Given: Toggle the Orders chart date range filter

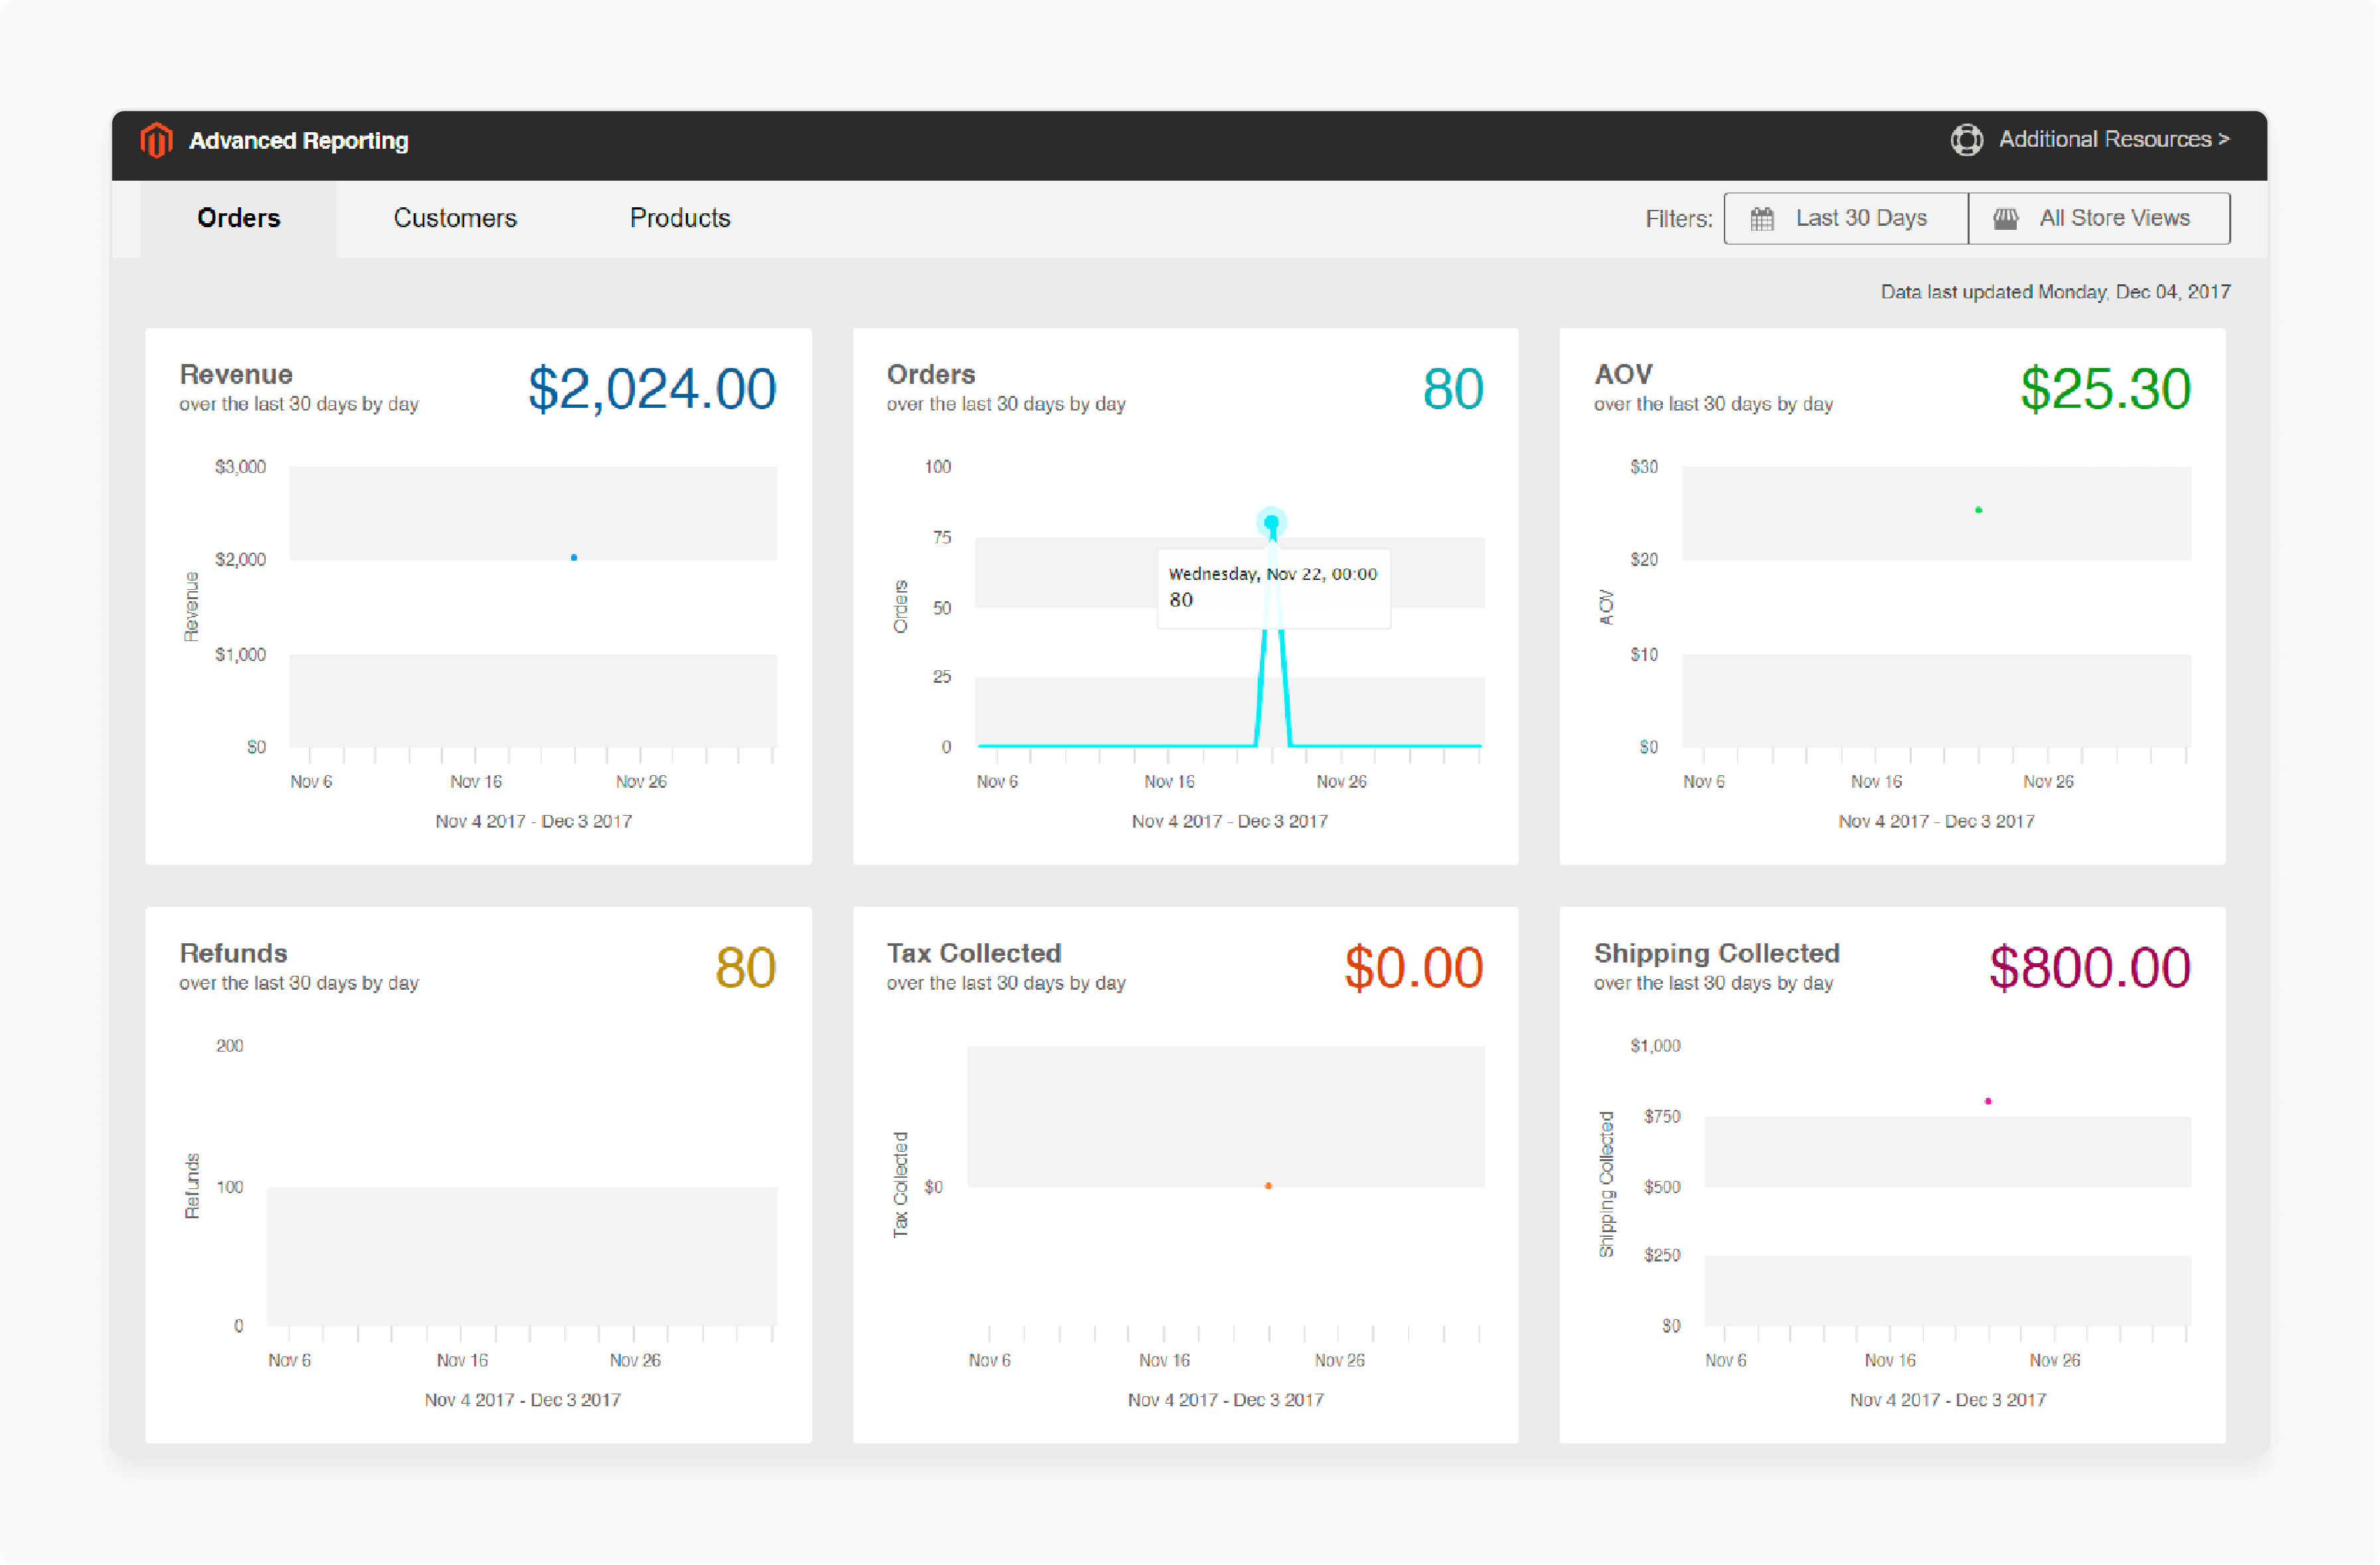Looking at the screenshot, I should tap(1844, 219).
